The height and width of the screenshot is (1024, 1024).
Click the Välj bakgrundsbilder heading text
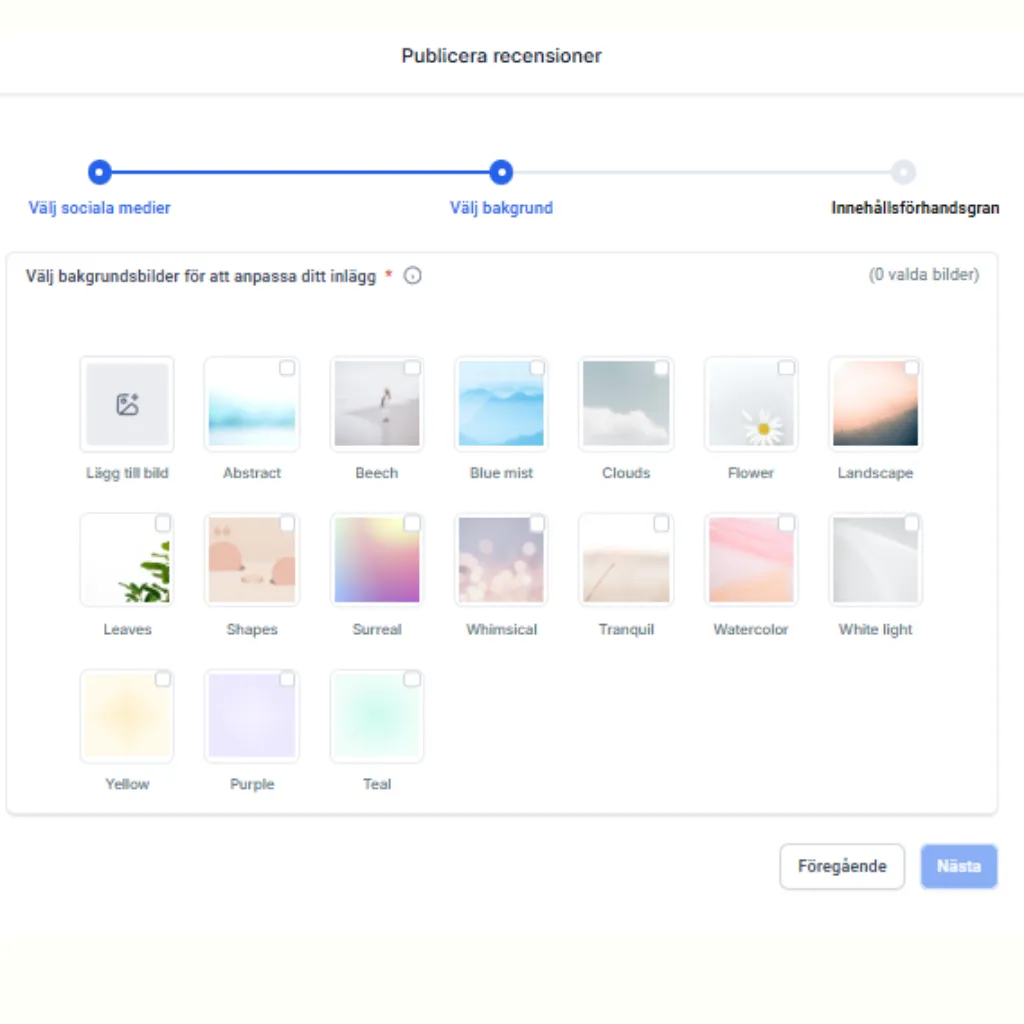coord(201,277)
